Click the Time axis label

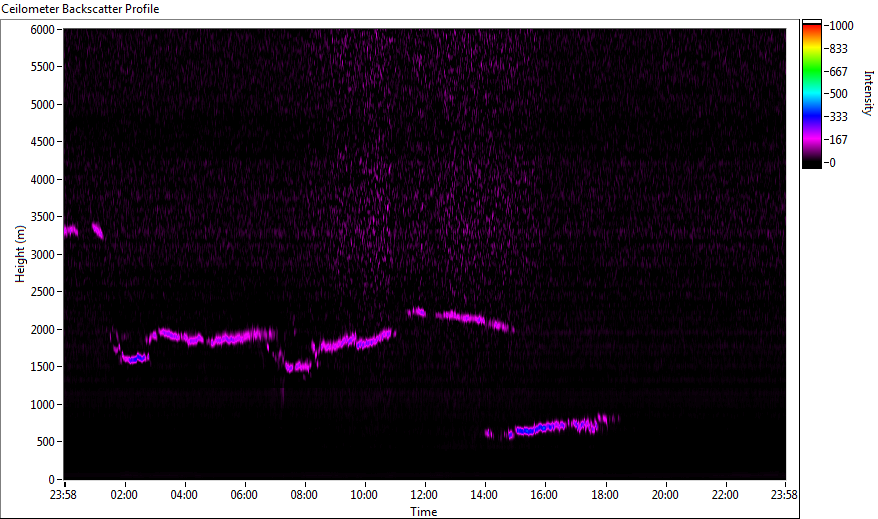424,512
